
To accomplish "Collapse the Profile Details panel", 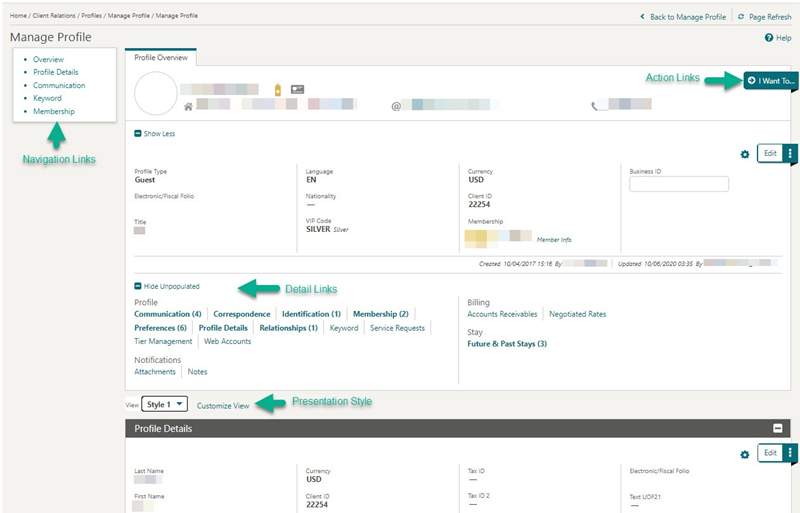I will [778, 428].
